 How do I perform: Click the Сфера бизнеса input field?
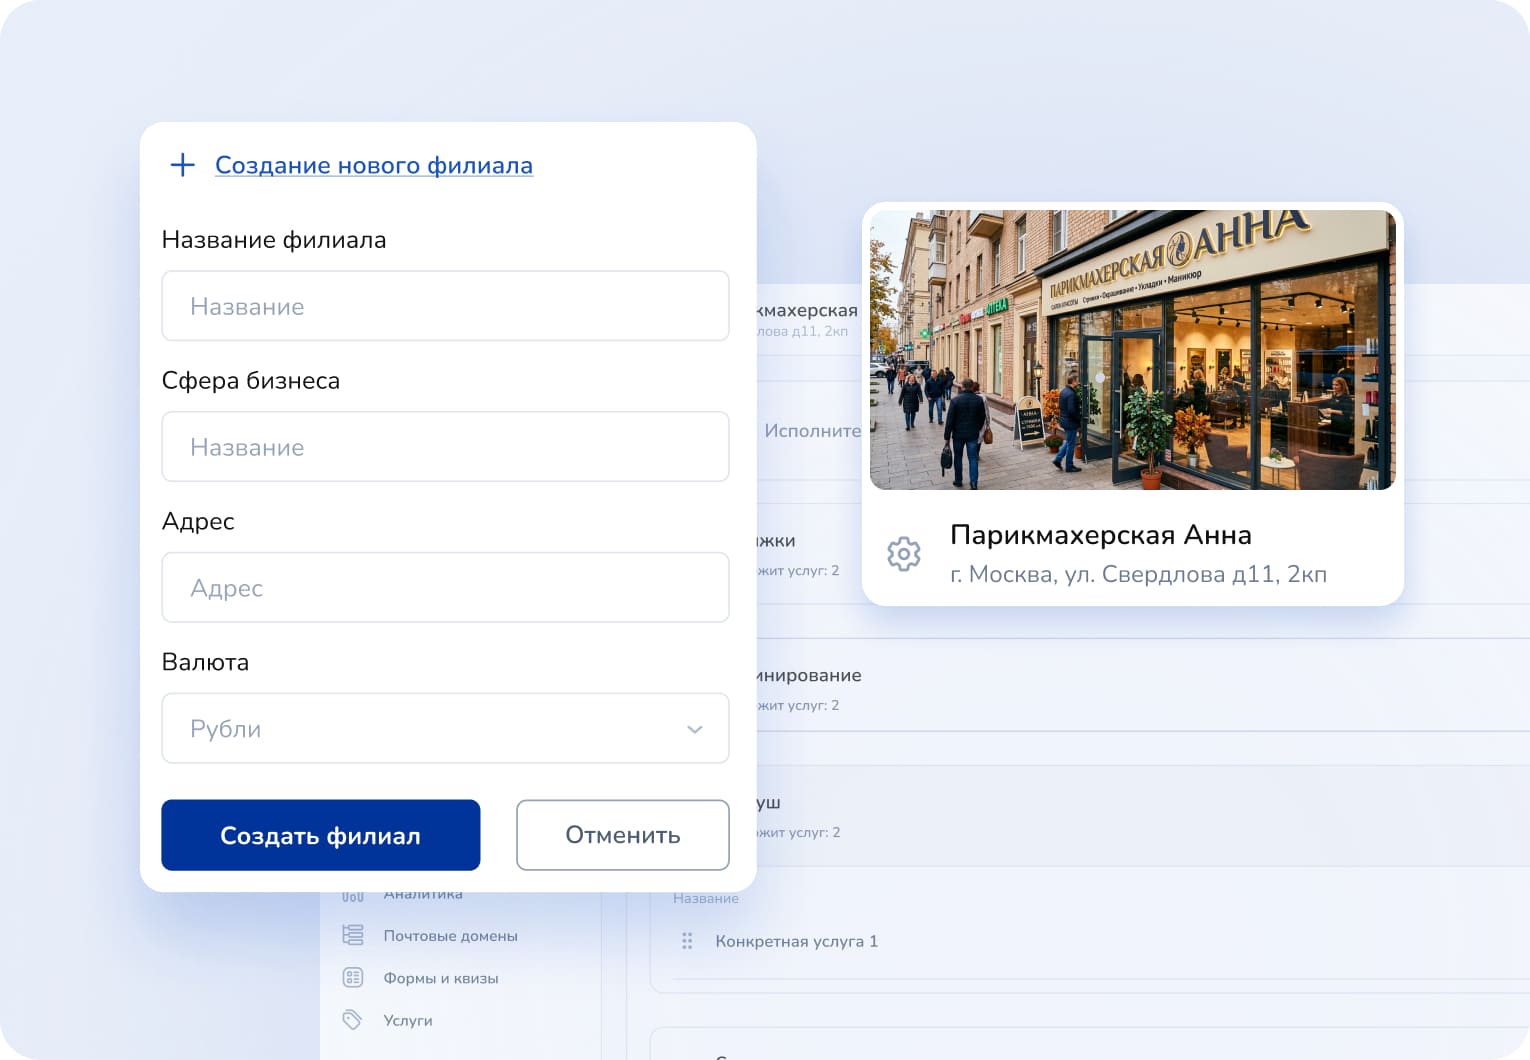coord(445,447)
